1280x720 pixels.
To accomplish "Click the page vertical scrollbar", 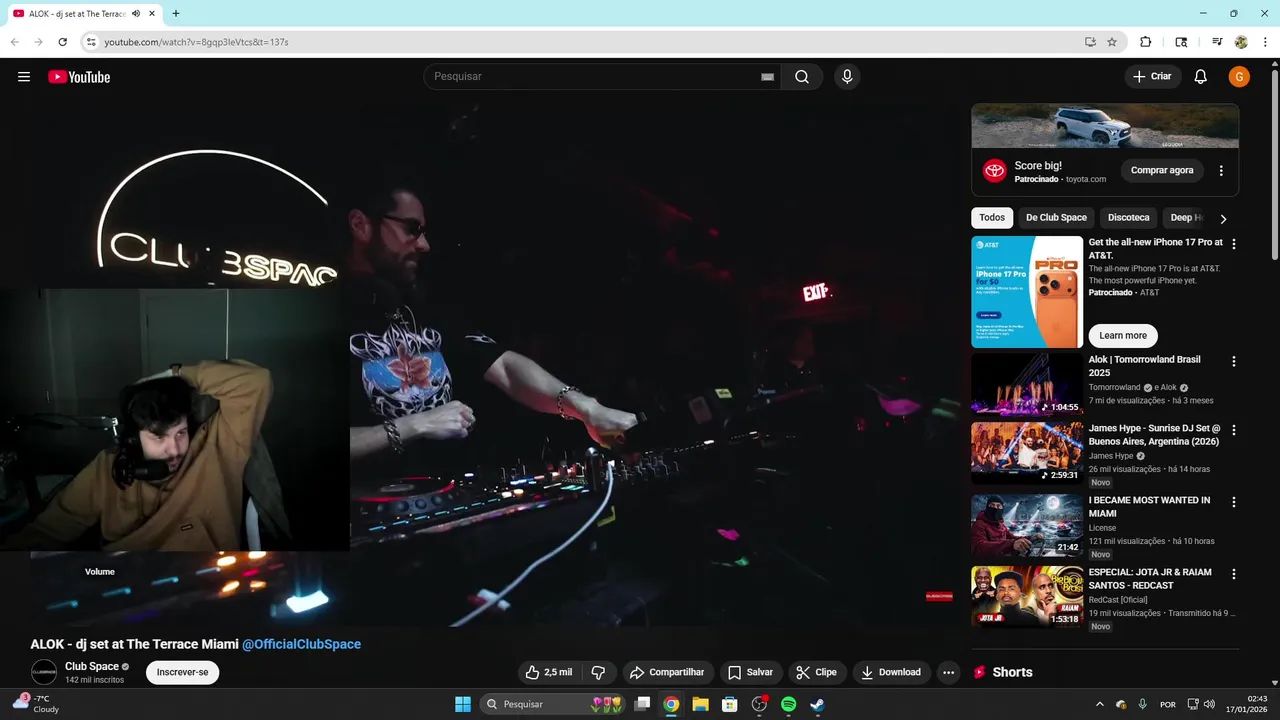I will [1273, 166].
